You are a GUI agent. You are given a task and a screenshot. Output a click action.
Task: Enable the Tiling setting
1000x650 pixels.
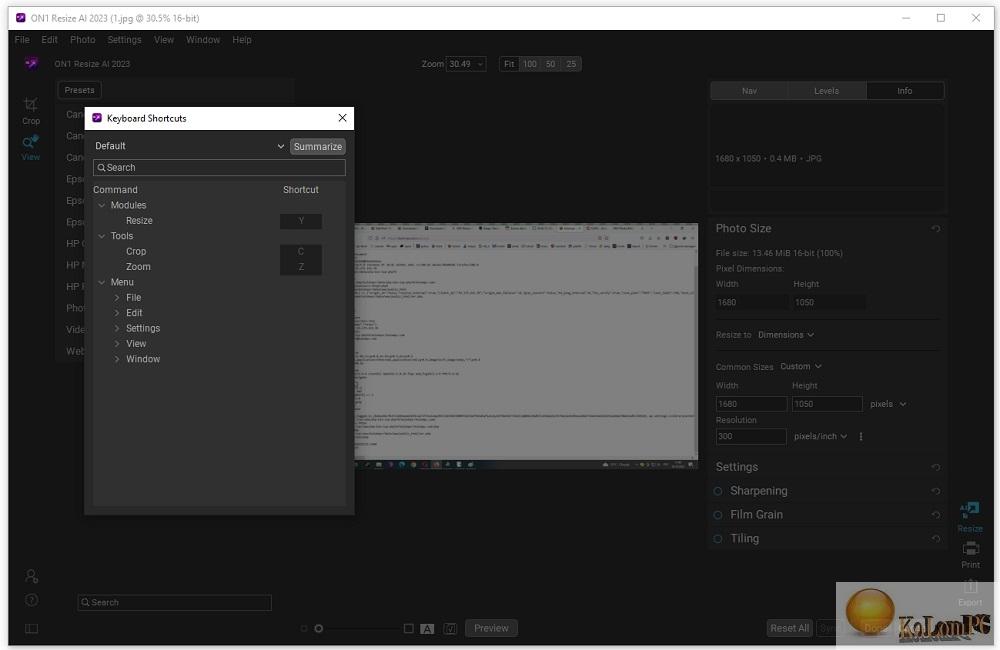tap(718, 539)
